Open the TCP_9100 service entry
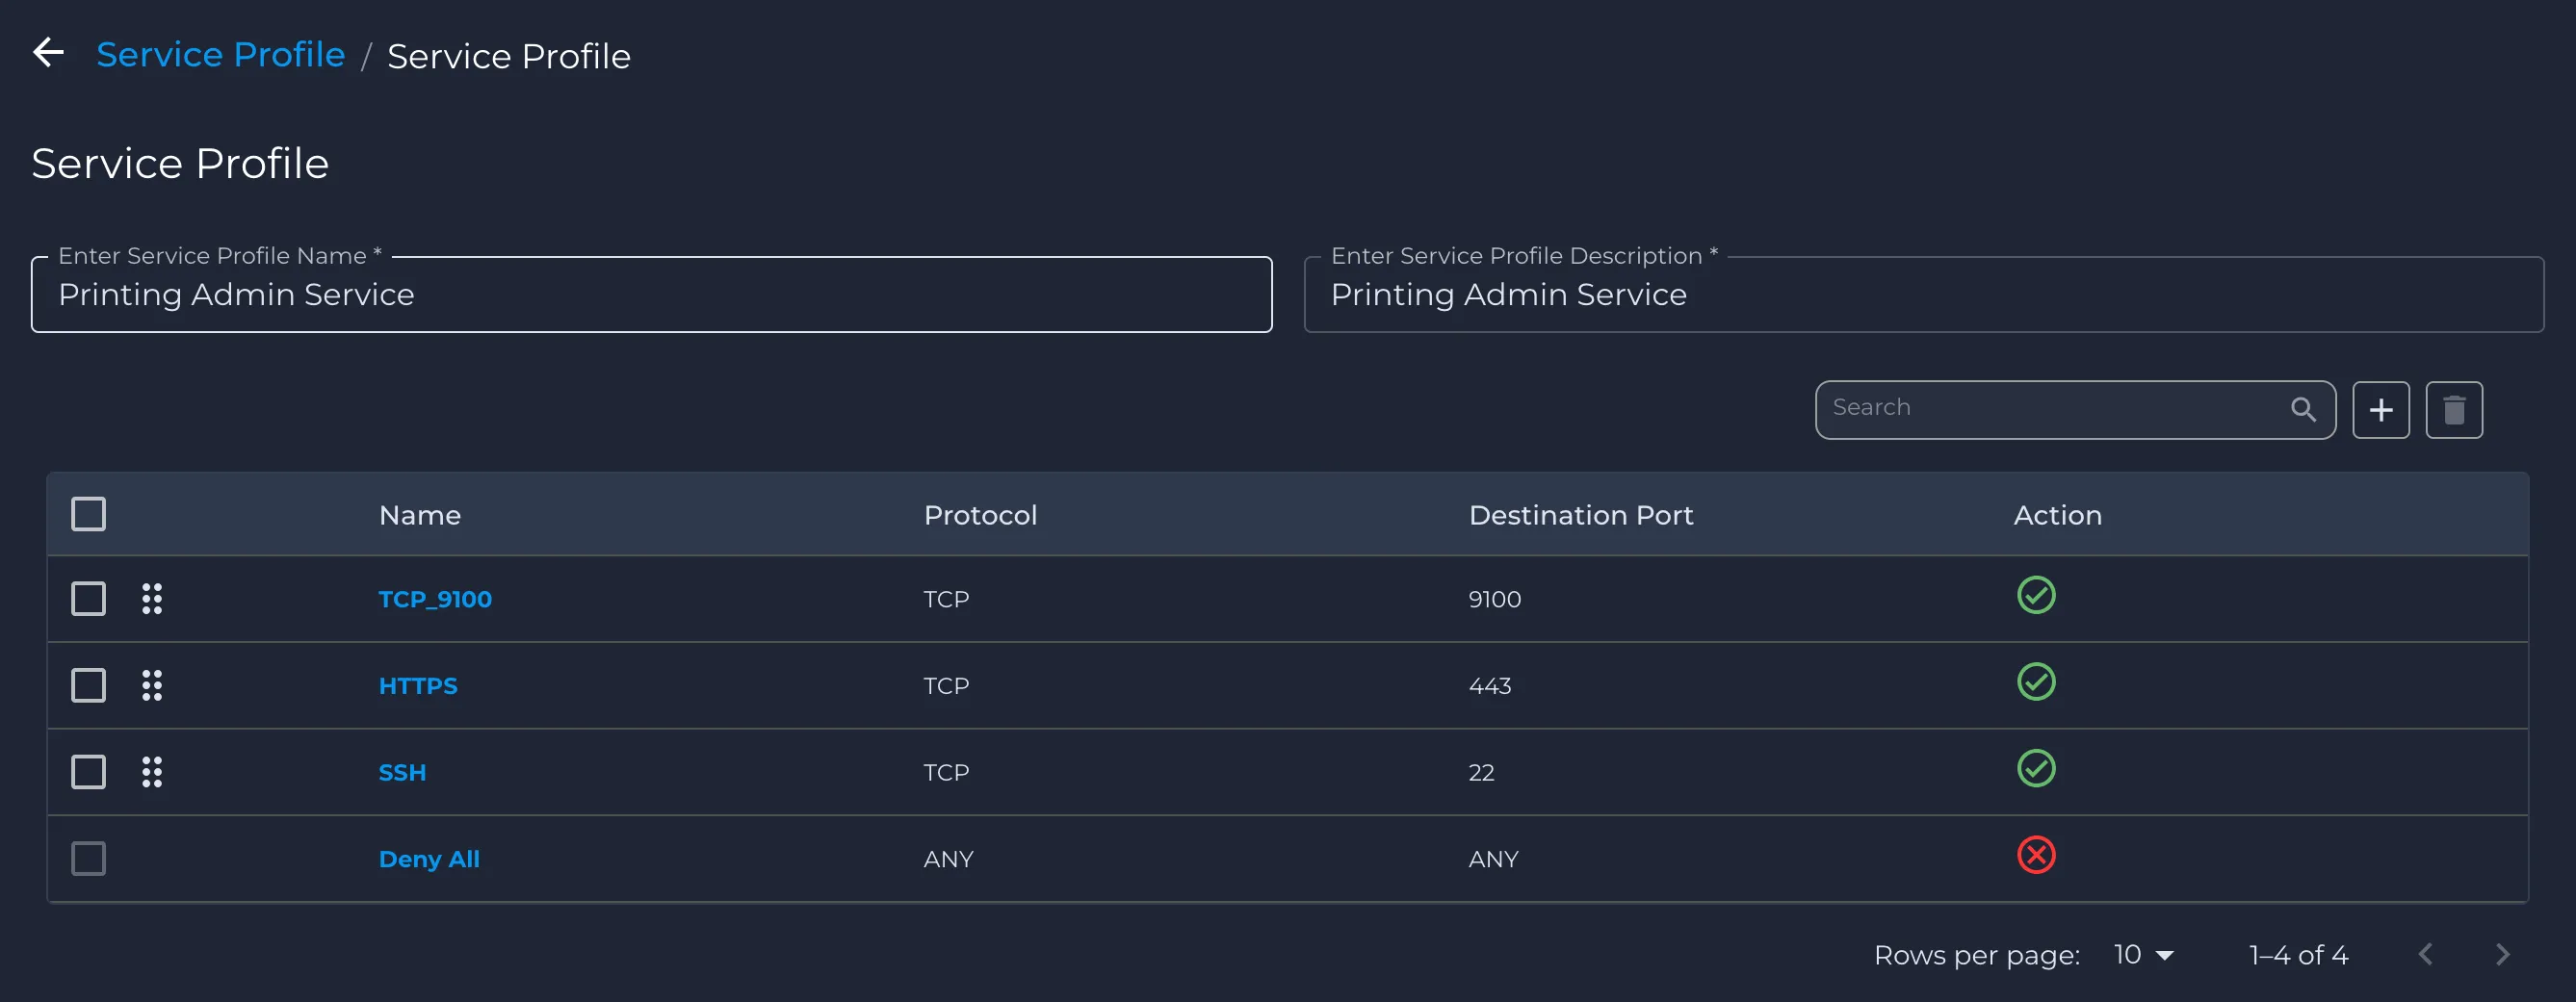2576x1002 pixels. click(x=435, y=599)
